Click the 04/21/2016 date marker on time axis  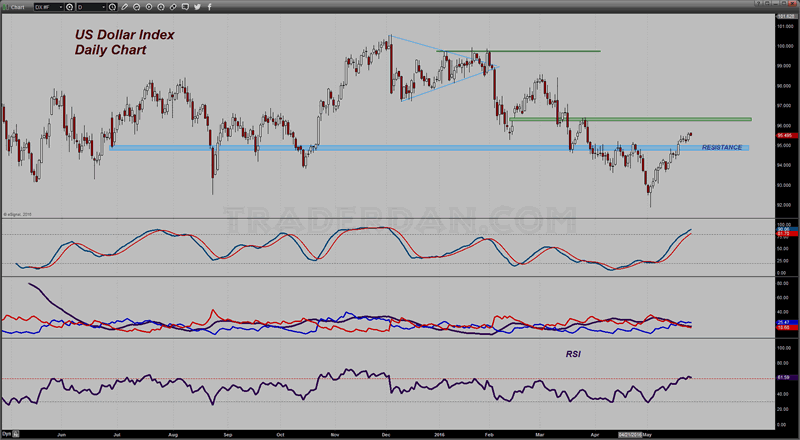tap(633, 435)
